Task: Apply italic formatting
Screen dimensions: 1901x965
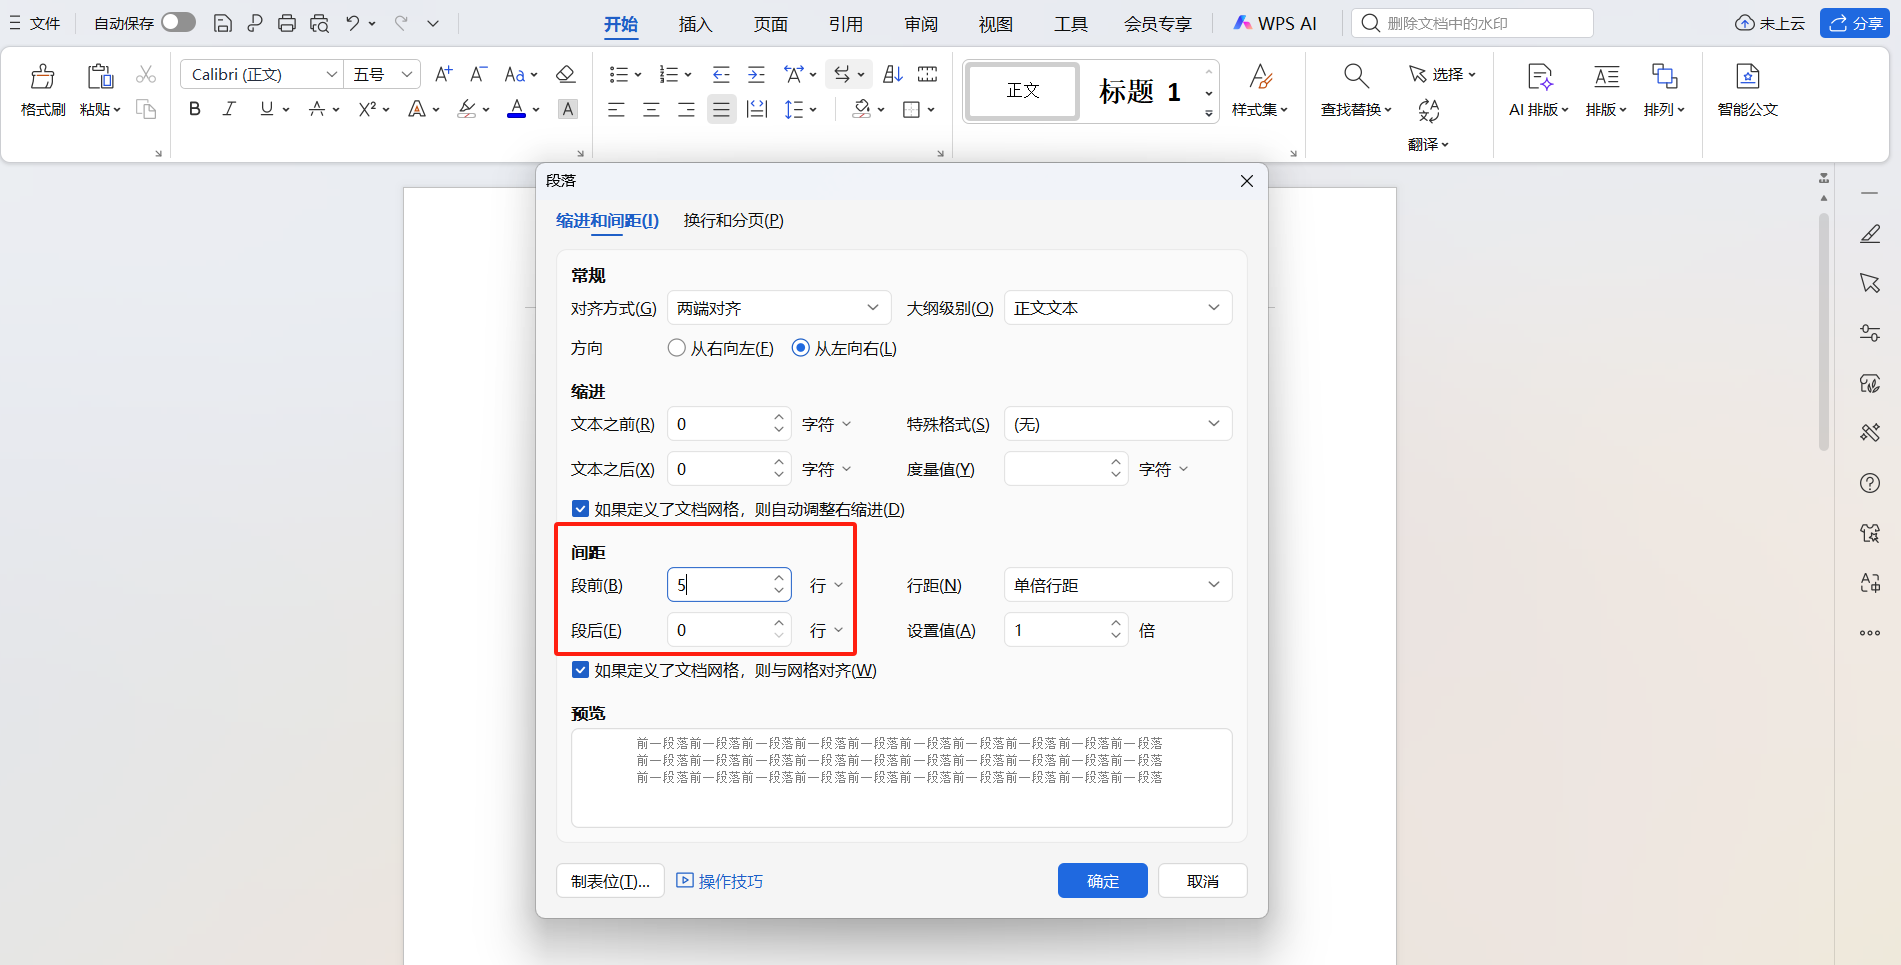Action: (228, 109)
